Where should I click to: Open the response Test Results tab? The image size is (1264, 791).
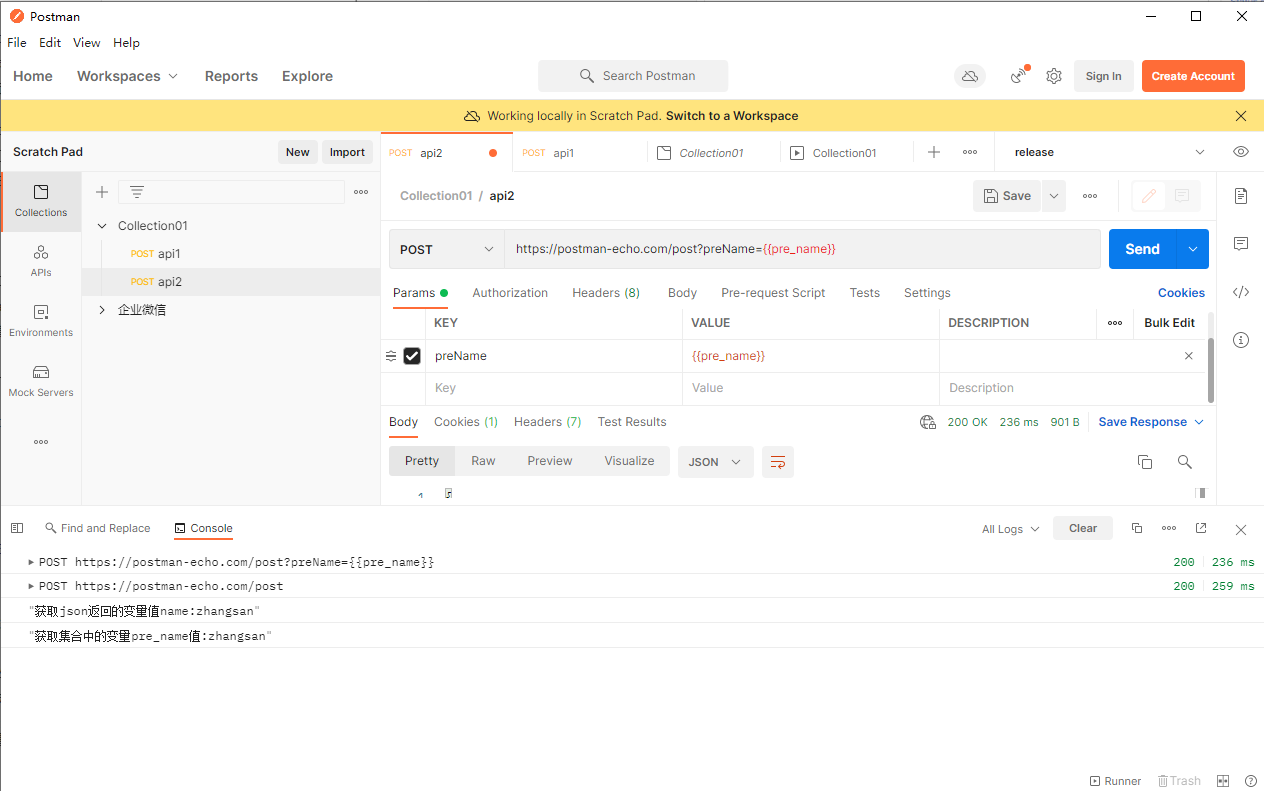tap(632, 422)
